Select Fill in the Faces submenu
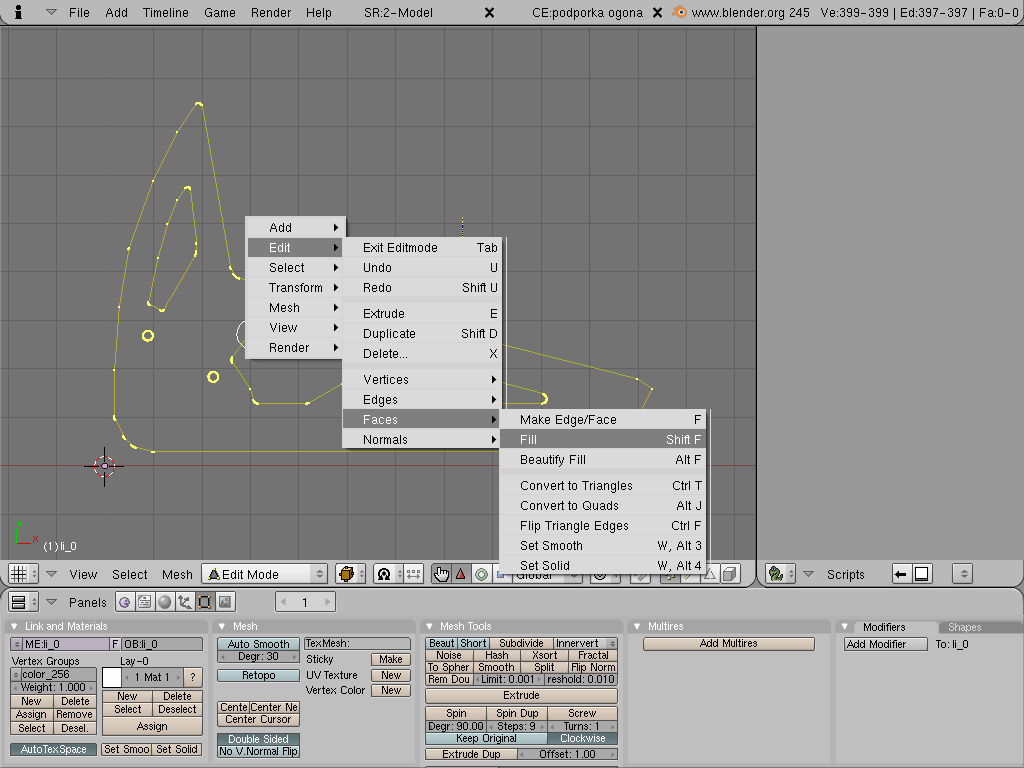The height and width of the screenshot is (768, 1024). (602, 440)
